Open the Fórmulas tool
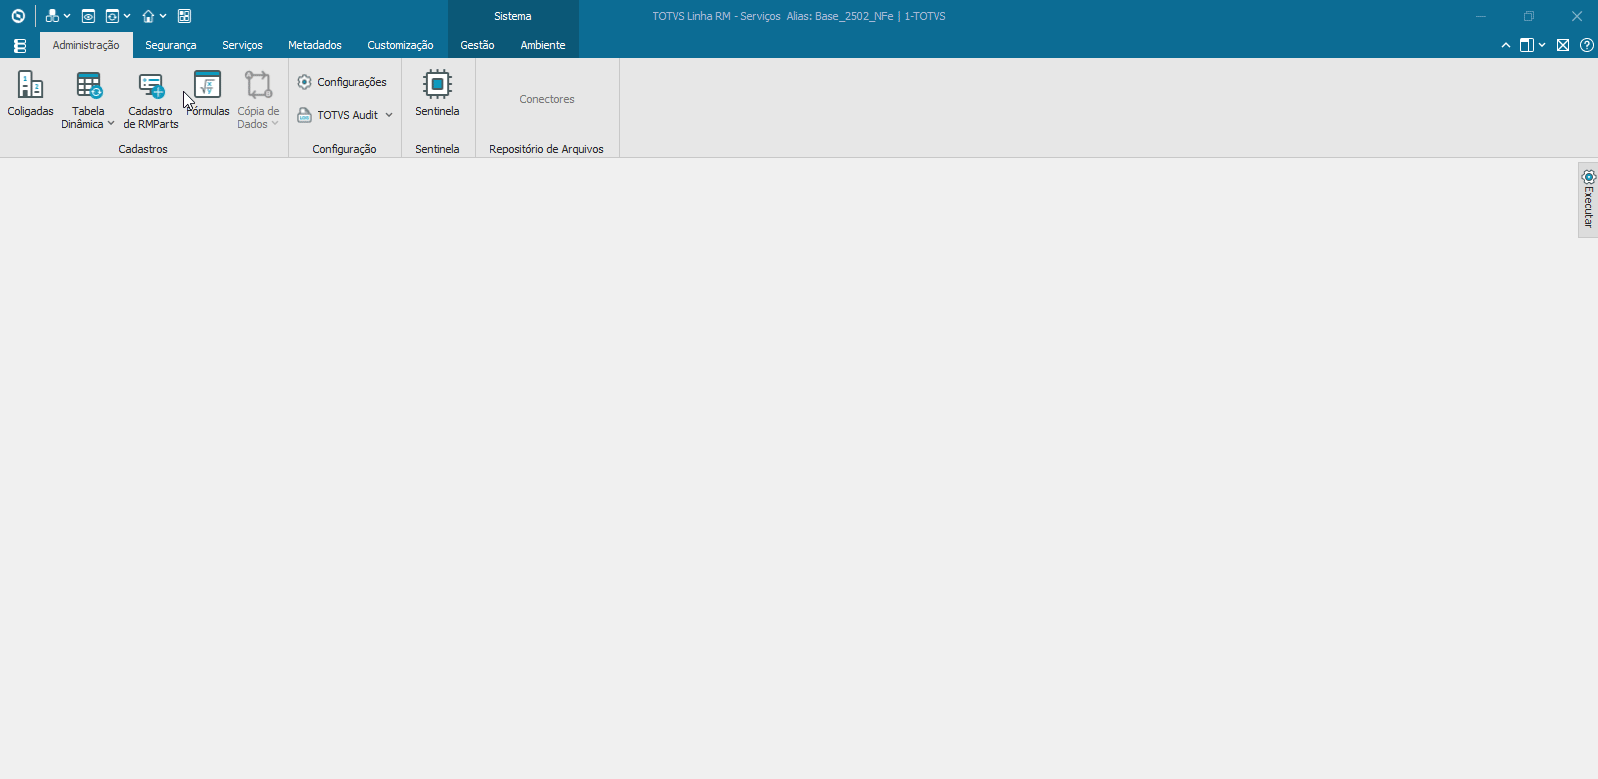Screen dimensions: 1598x779 point(208,94)
